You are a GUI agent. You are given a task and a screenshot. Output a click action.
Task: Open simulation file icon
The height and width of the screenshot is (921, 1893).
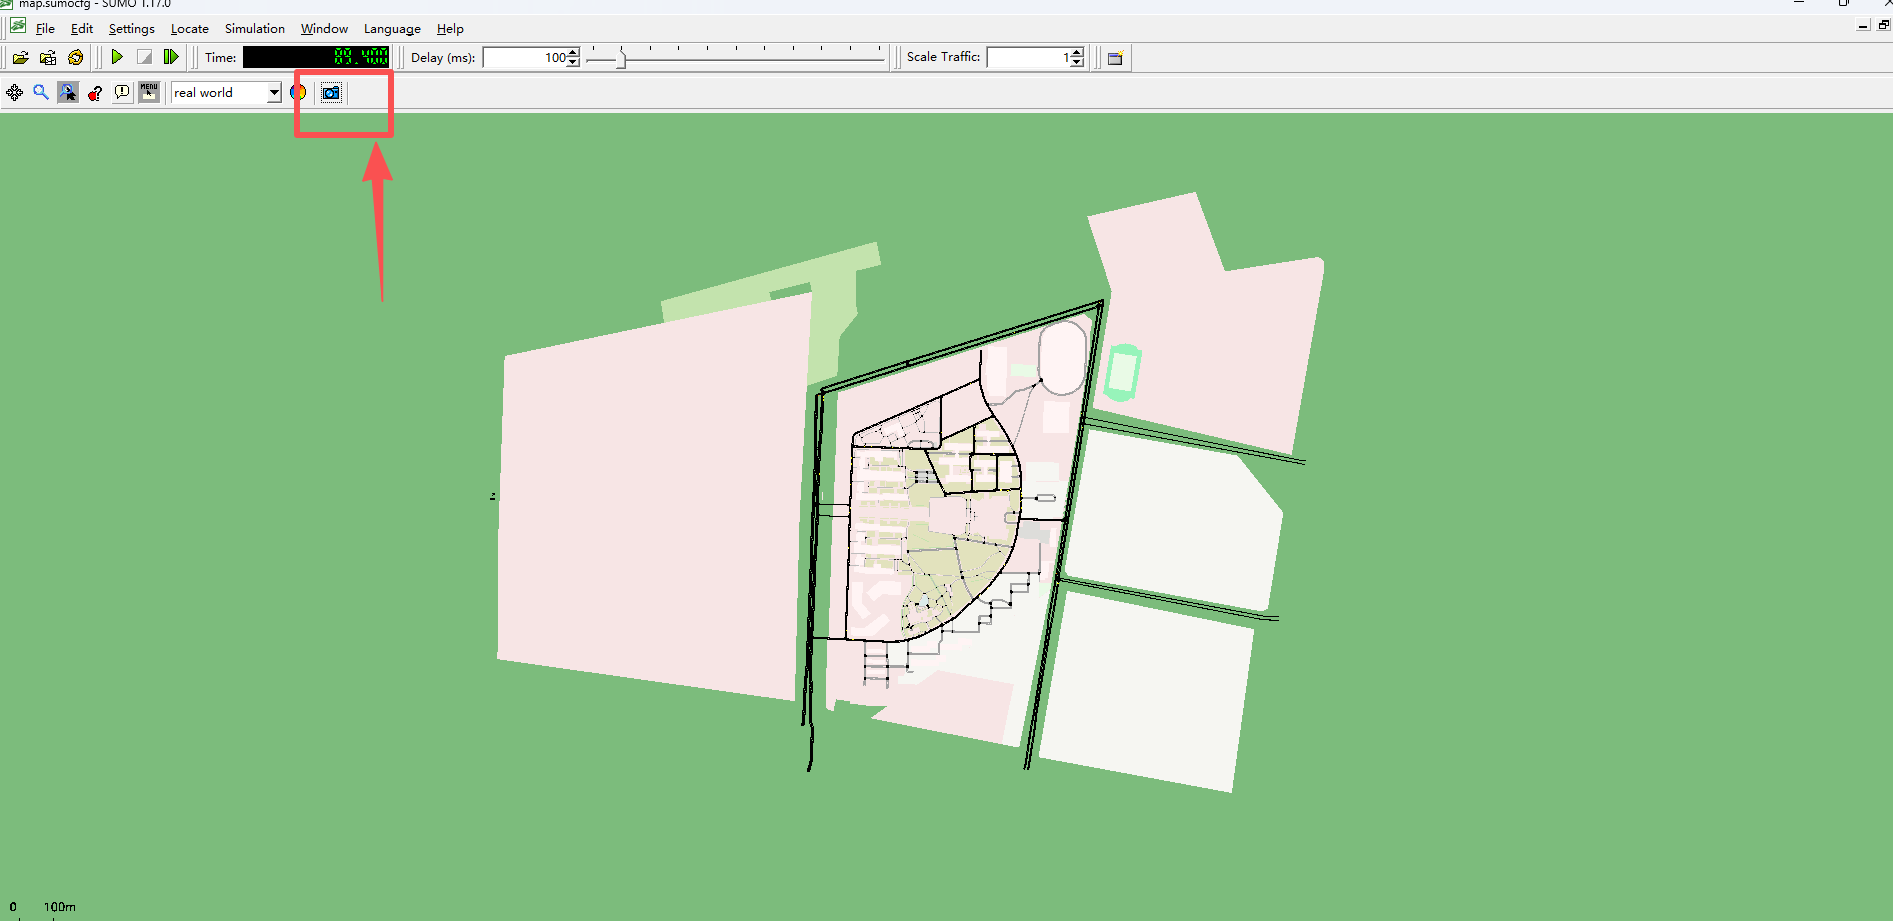pyautogui.click(x=20, y=58)
